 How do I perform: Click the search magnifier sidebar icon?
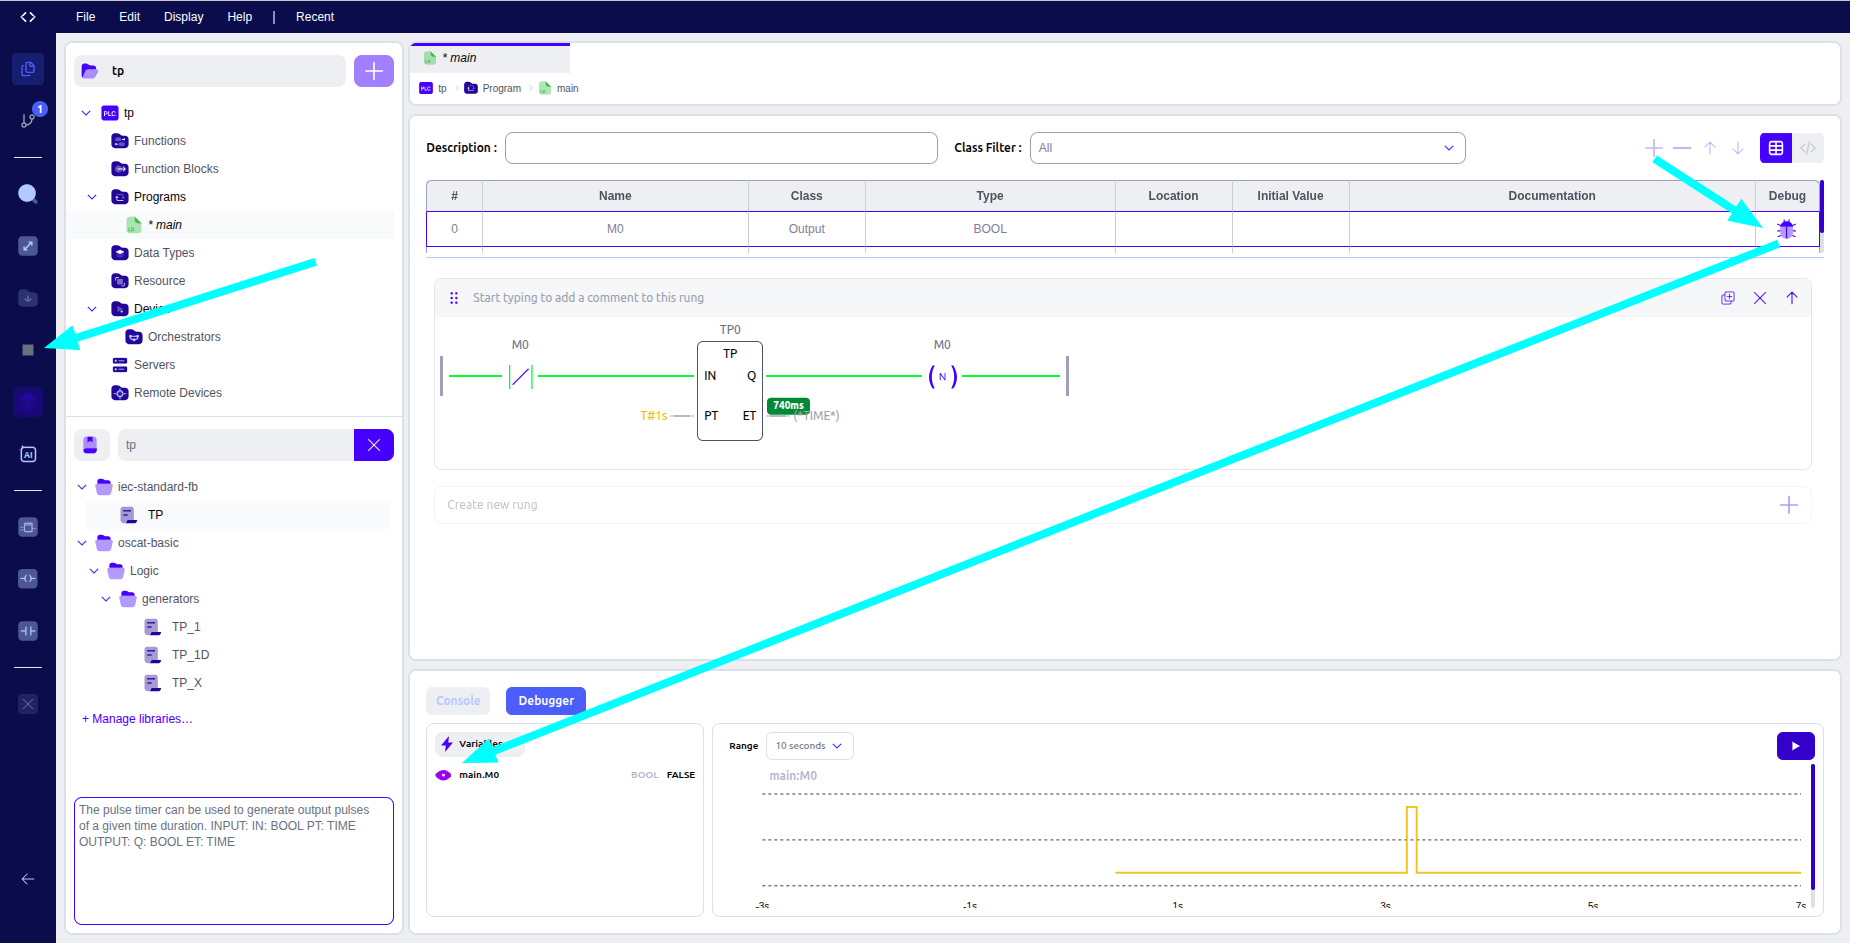point(28,194)
